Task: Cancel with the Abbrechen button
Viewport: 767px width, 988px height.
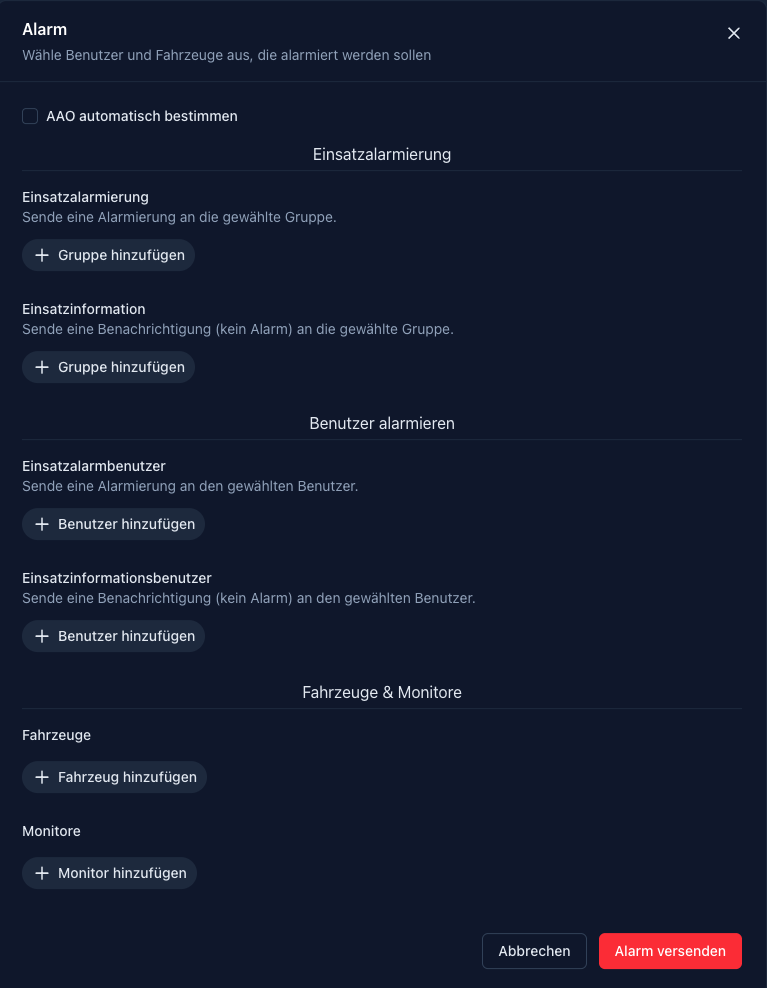Action: 534,951
